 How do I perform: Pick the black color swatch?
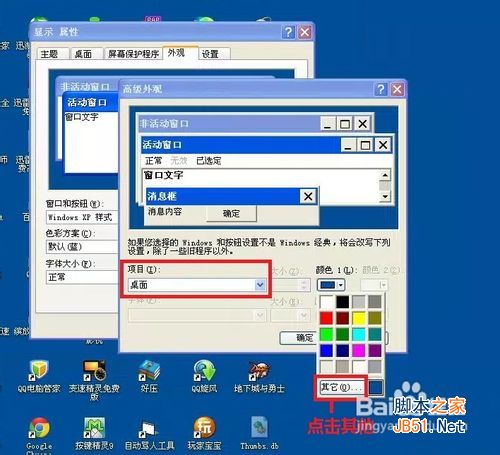[343, 302]
